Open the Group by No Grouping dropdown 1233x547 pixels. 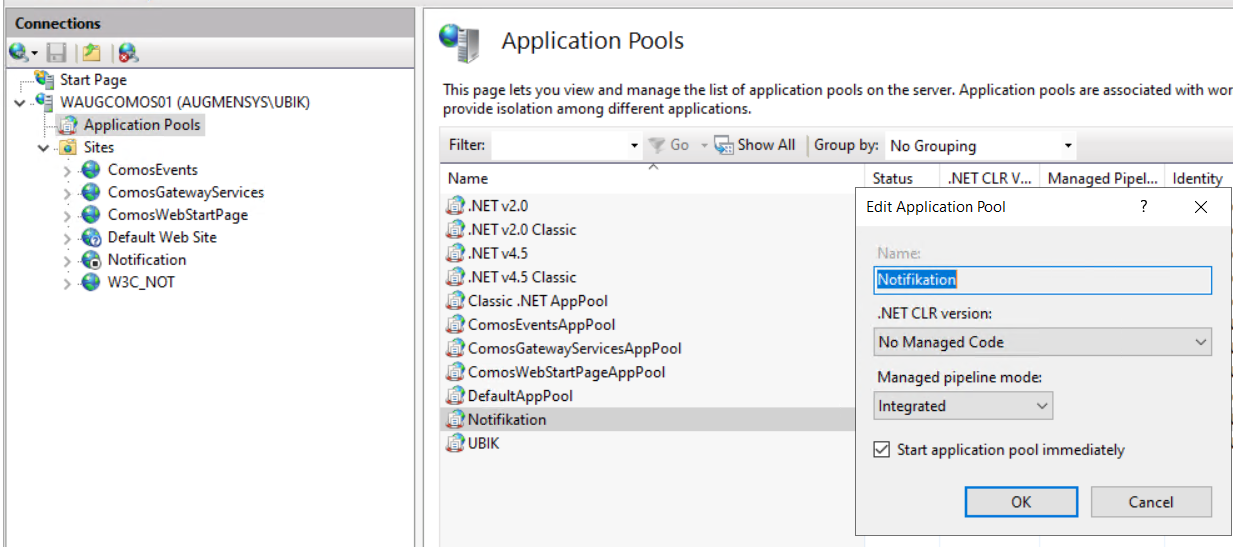[x=980, y=146]
